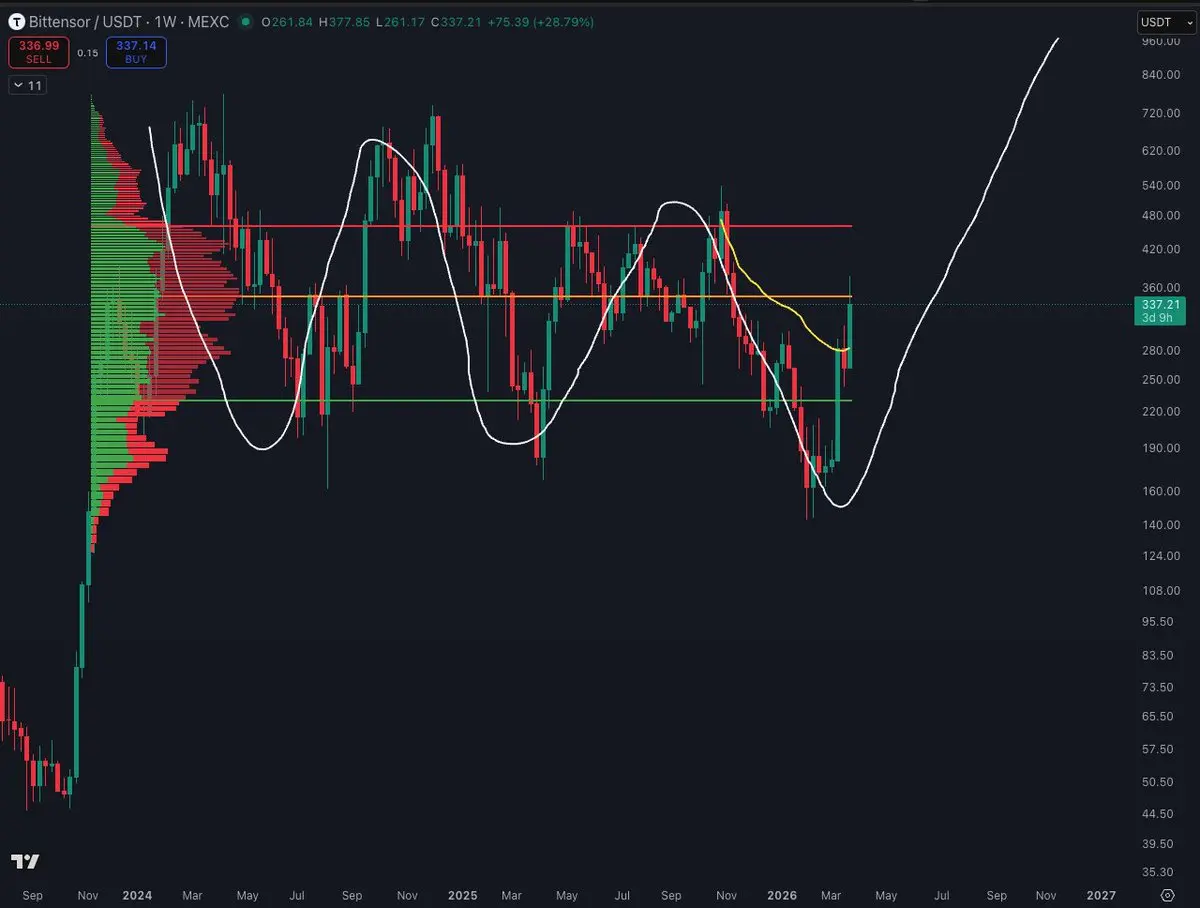Click the 140.00 price axis label
This screenshot has height=908, width=1200.
point(1163,524)
